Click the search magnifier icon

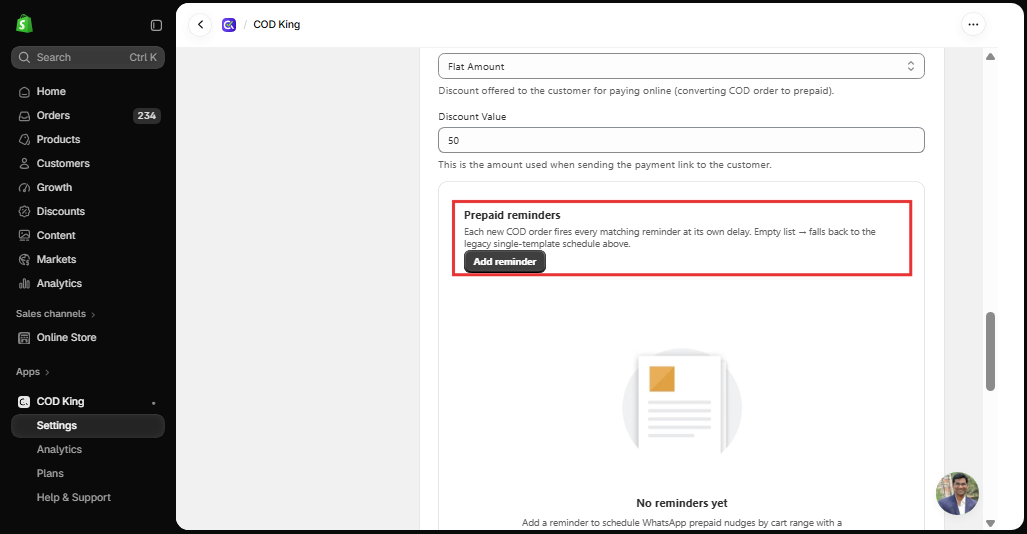click(24, 58)
